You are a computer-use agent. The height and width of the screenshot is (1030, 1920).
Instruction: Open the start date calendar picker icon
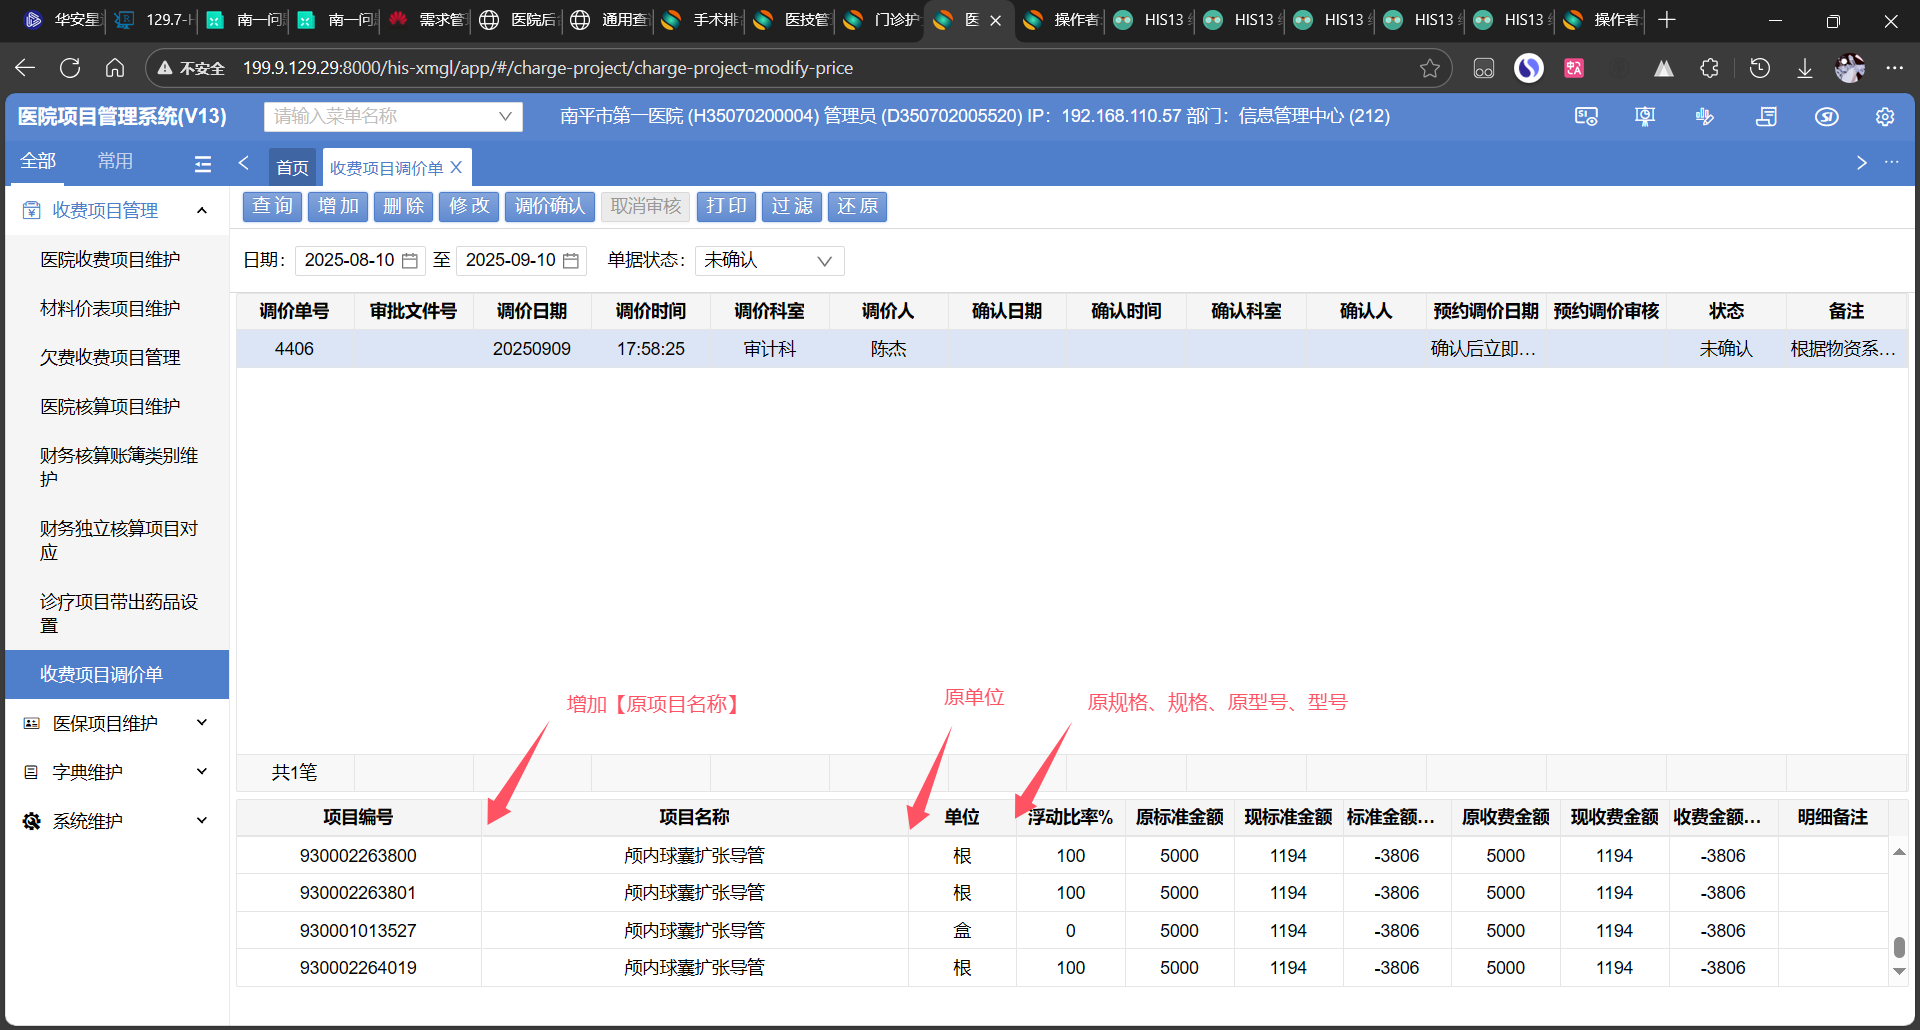[x=410, y=261]
